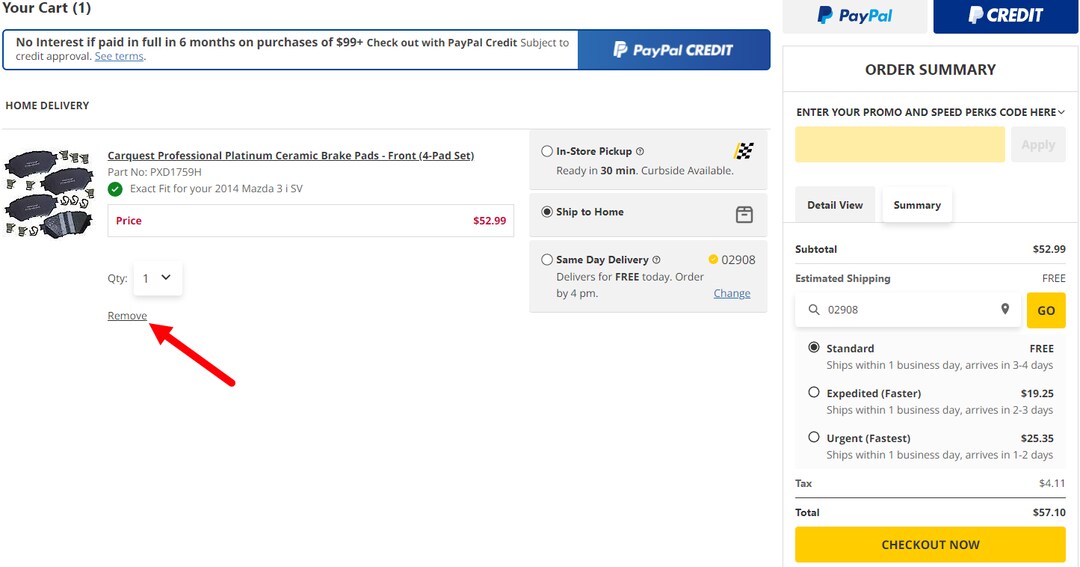1080x567 pixels.
Task: Switch to Detail View tab
Action: (x=835, y=205)
